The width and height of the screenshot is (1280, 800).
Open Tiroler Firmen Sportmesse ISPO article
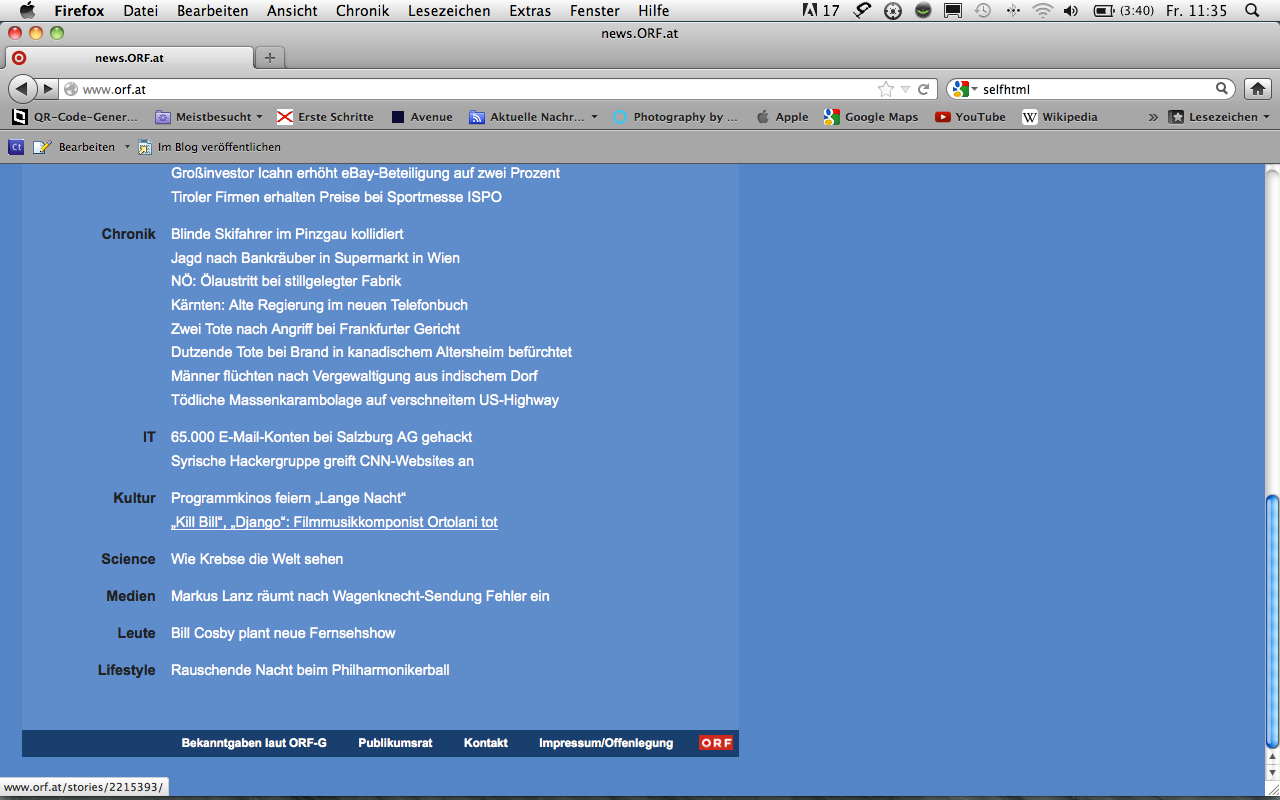336,197
